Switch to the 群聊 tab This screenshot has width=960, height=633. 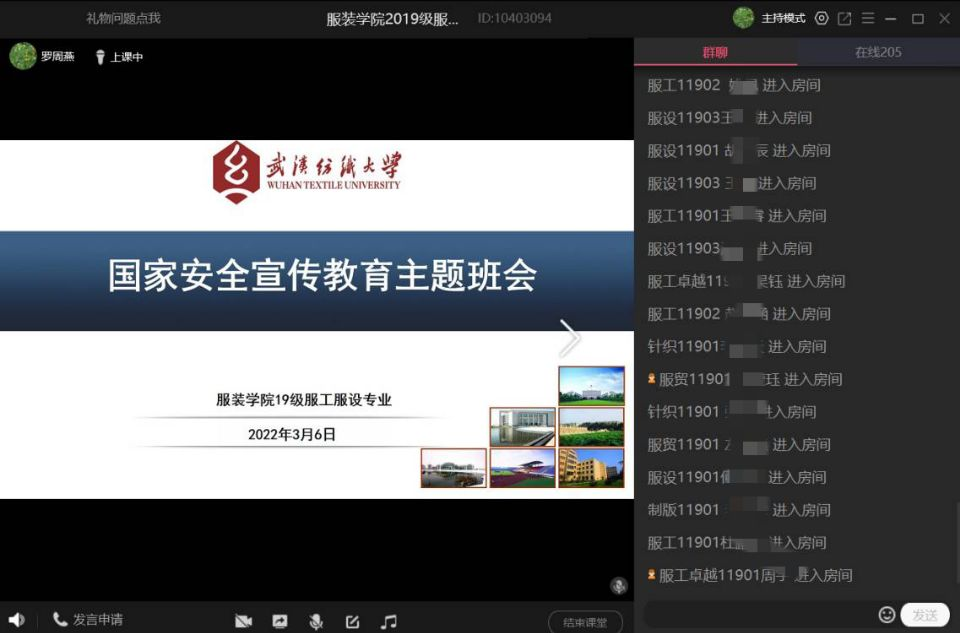point(715,52)
